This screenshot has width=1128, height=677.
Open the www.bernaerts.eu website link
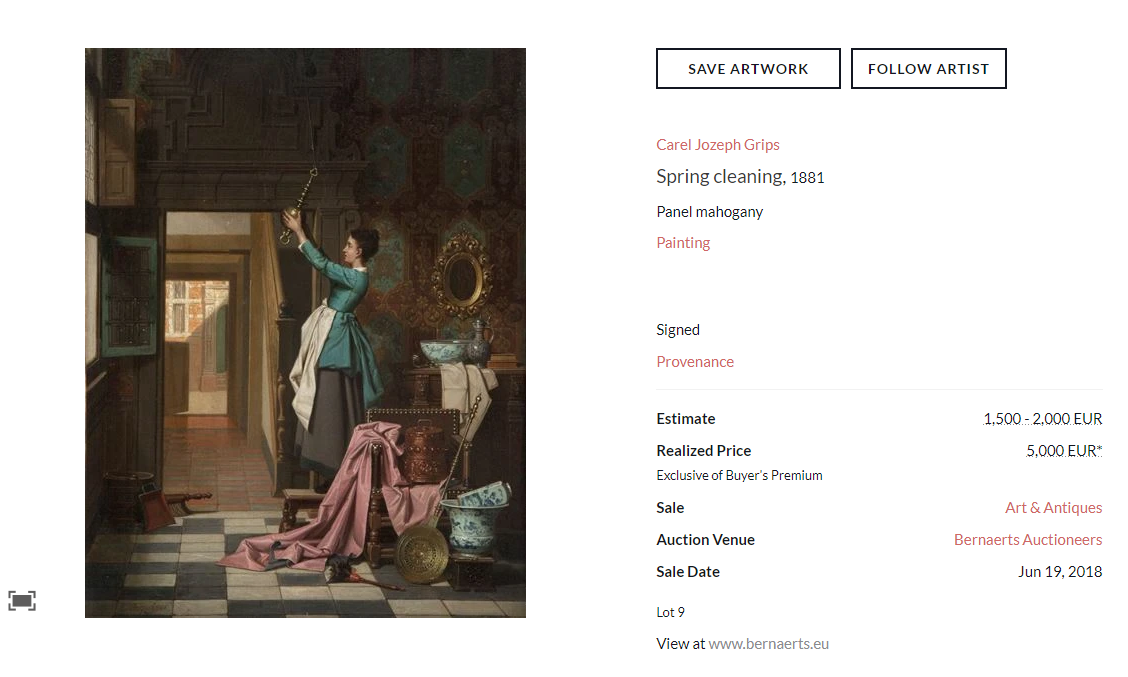pyautogui.click(x=768, y=644)
